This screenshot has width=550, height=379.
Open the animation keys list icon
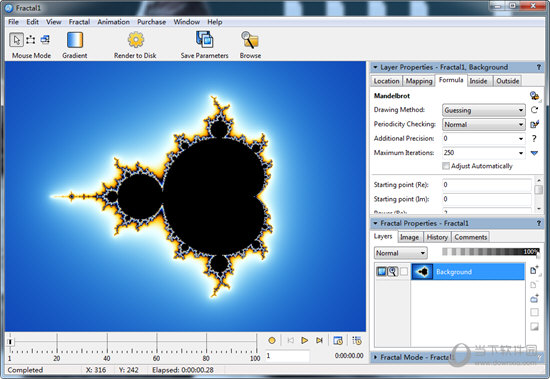(357, 340)
